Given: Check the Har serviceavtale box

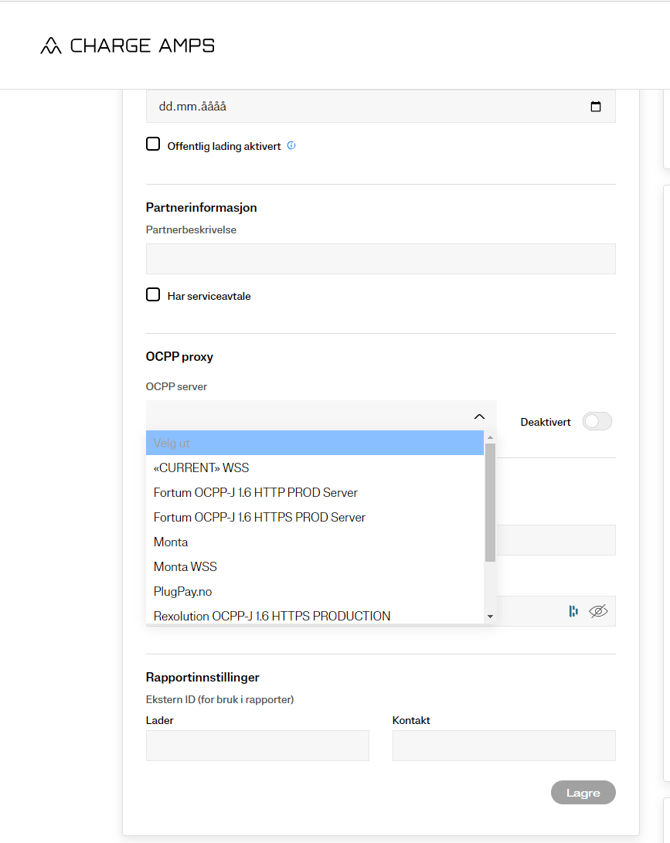Looking at the screenshot, I should click(x=153, y=295).
